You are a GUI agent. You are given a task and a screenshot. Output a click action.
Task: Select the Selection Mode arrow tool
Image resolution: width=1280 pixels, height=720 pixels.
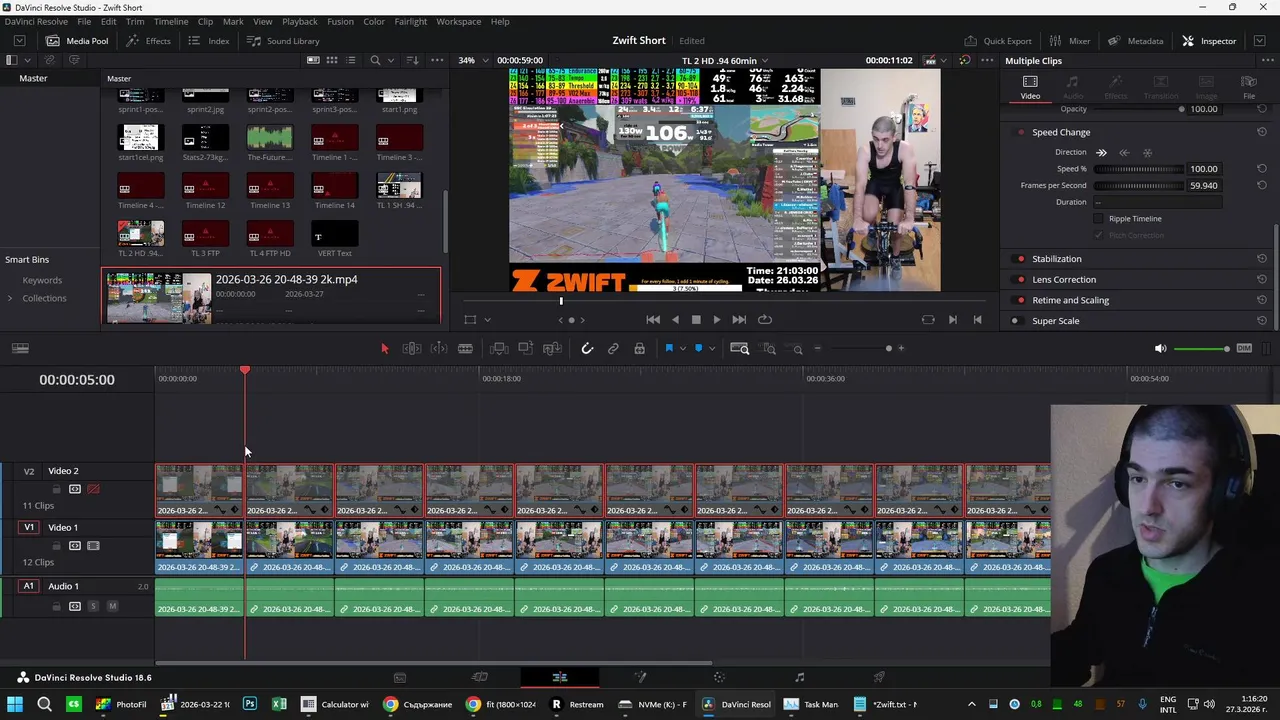pos(384,348)
